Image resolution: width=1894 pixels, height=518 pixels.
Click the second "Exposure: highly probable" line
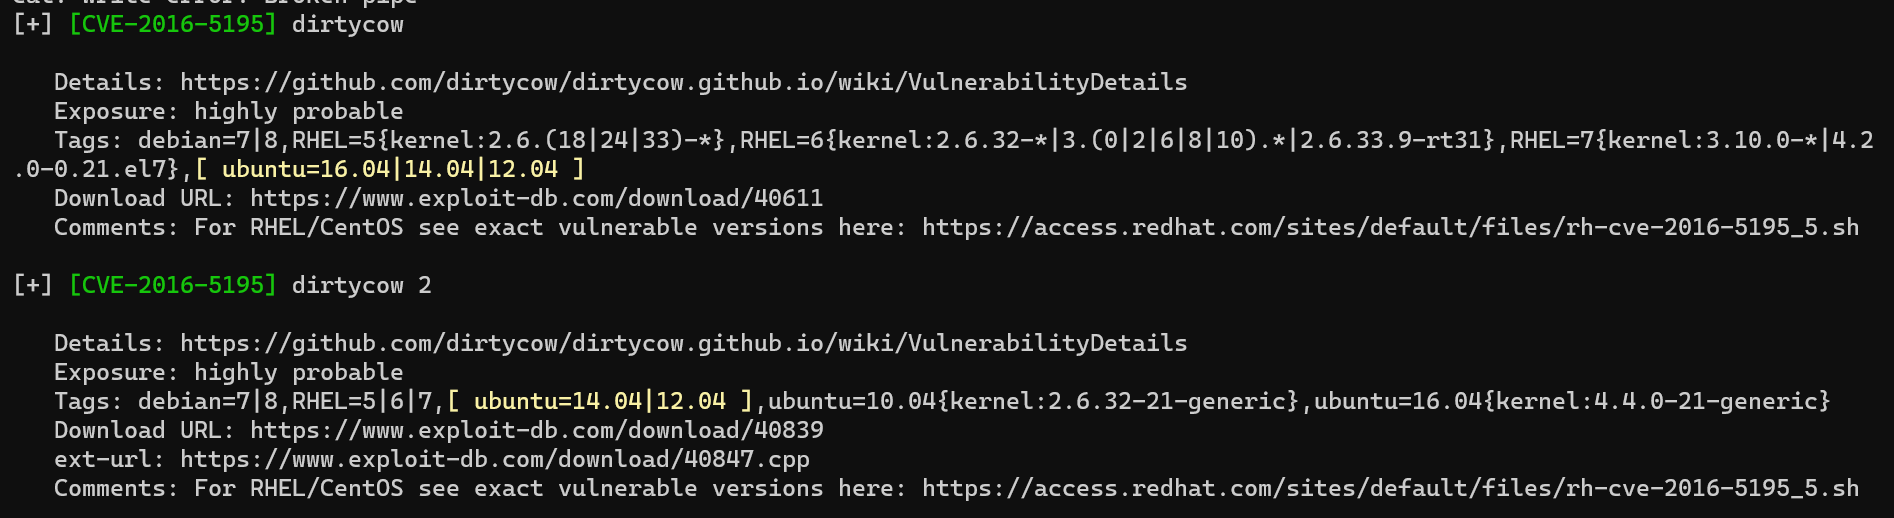(x=228, y=372)
